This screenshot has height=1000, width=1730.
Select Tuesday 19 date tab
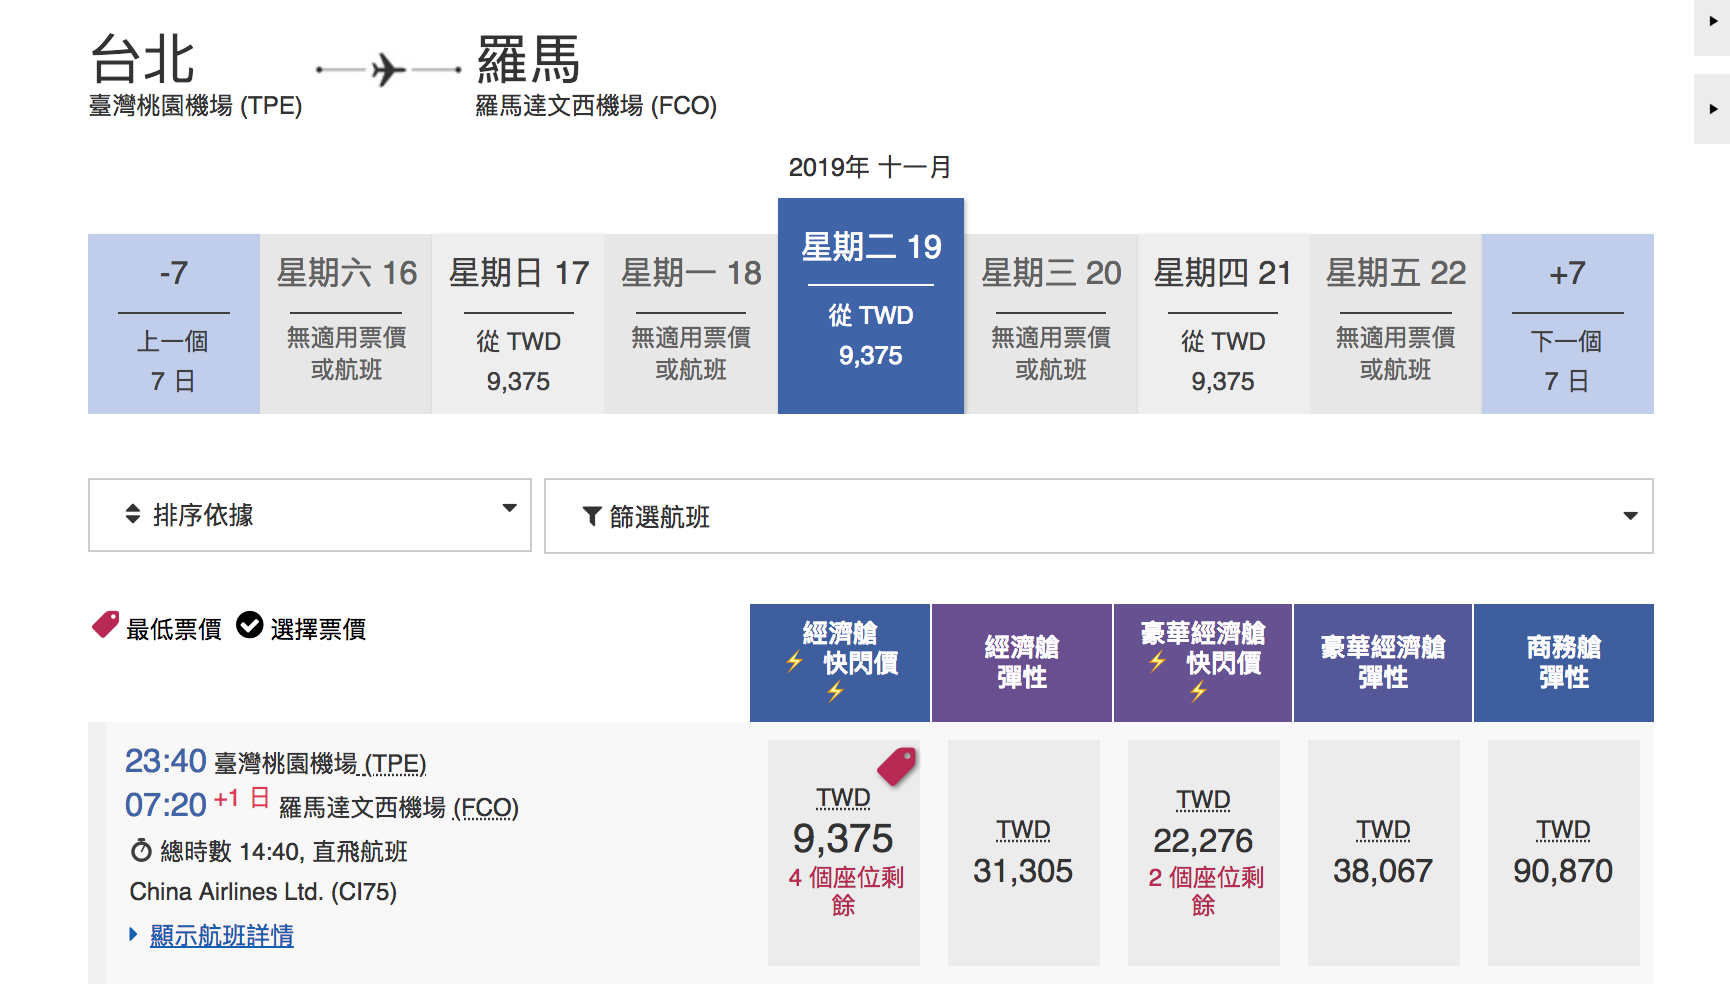[x=871, y=306]
